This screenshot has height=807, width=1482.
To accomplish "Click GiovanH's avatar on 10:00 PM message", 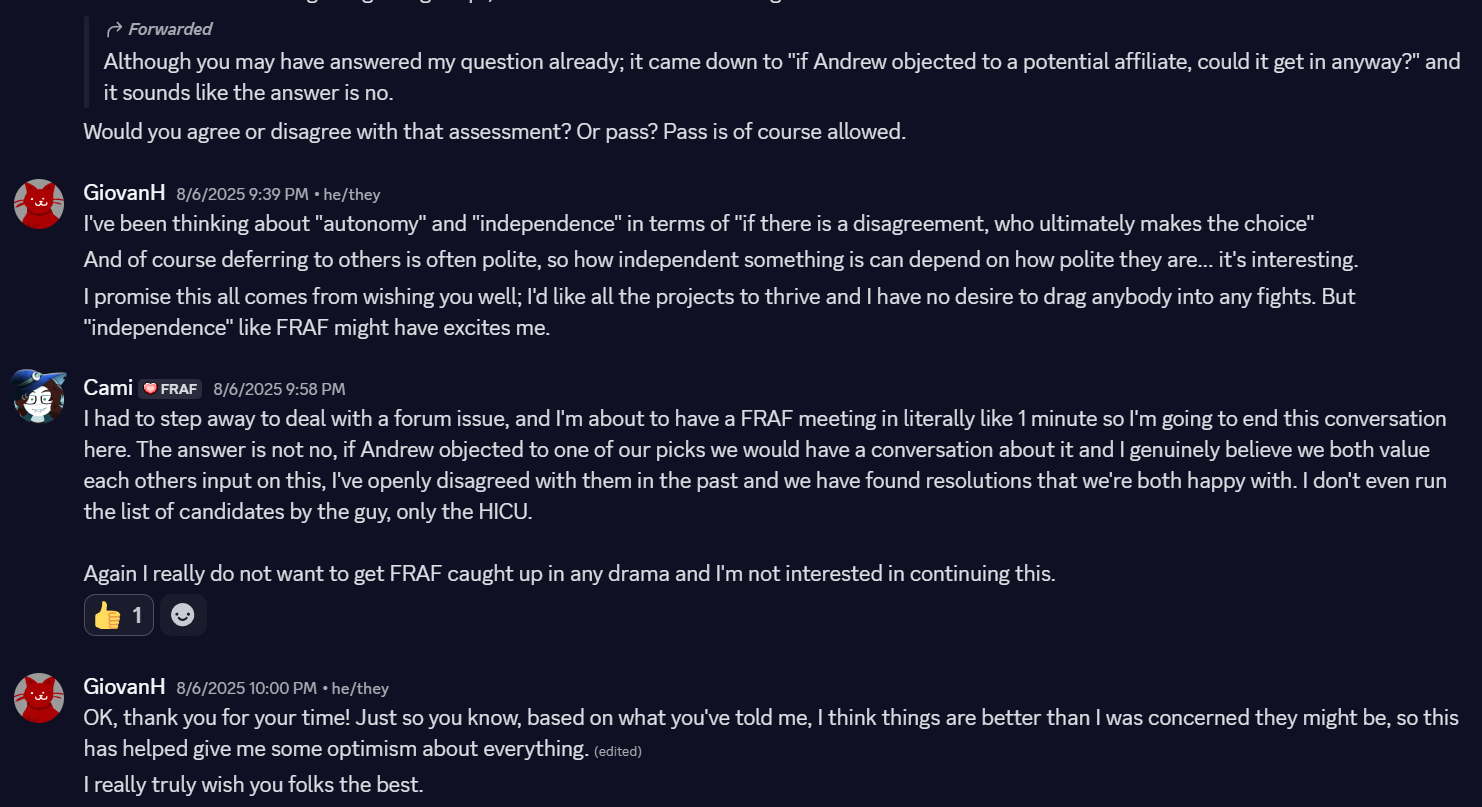I will [x=39, y=698].
